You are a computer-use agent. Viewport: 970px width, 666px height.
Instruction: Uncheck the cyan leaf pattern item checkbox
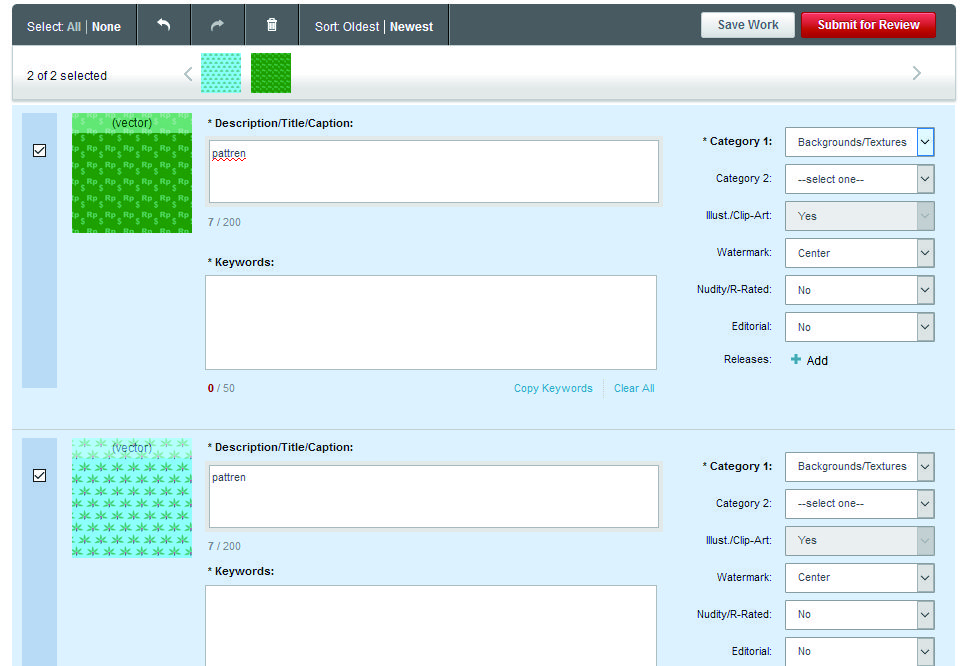click(40, 475)
